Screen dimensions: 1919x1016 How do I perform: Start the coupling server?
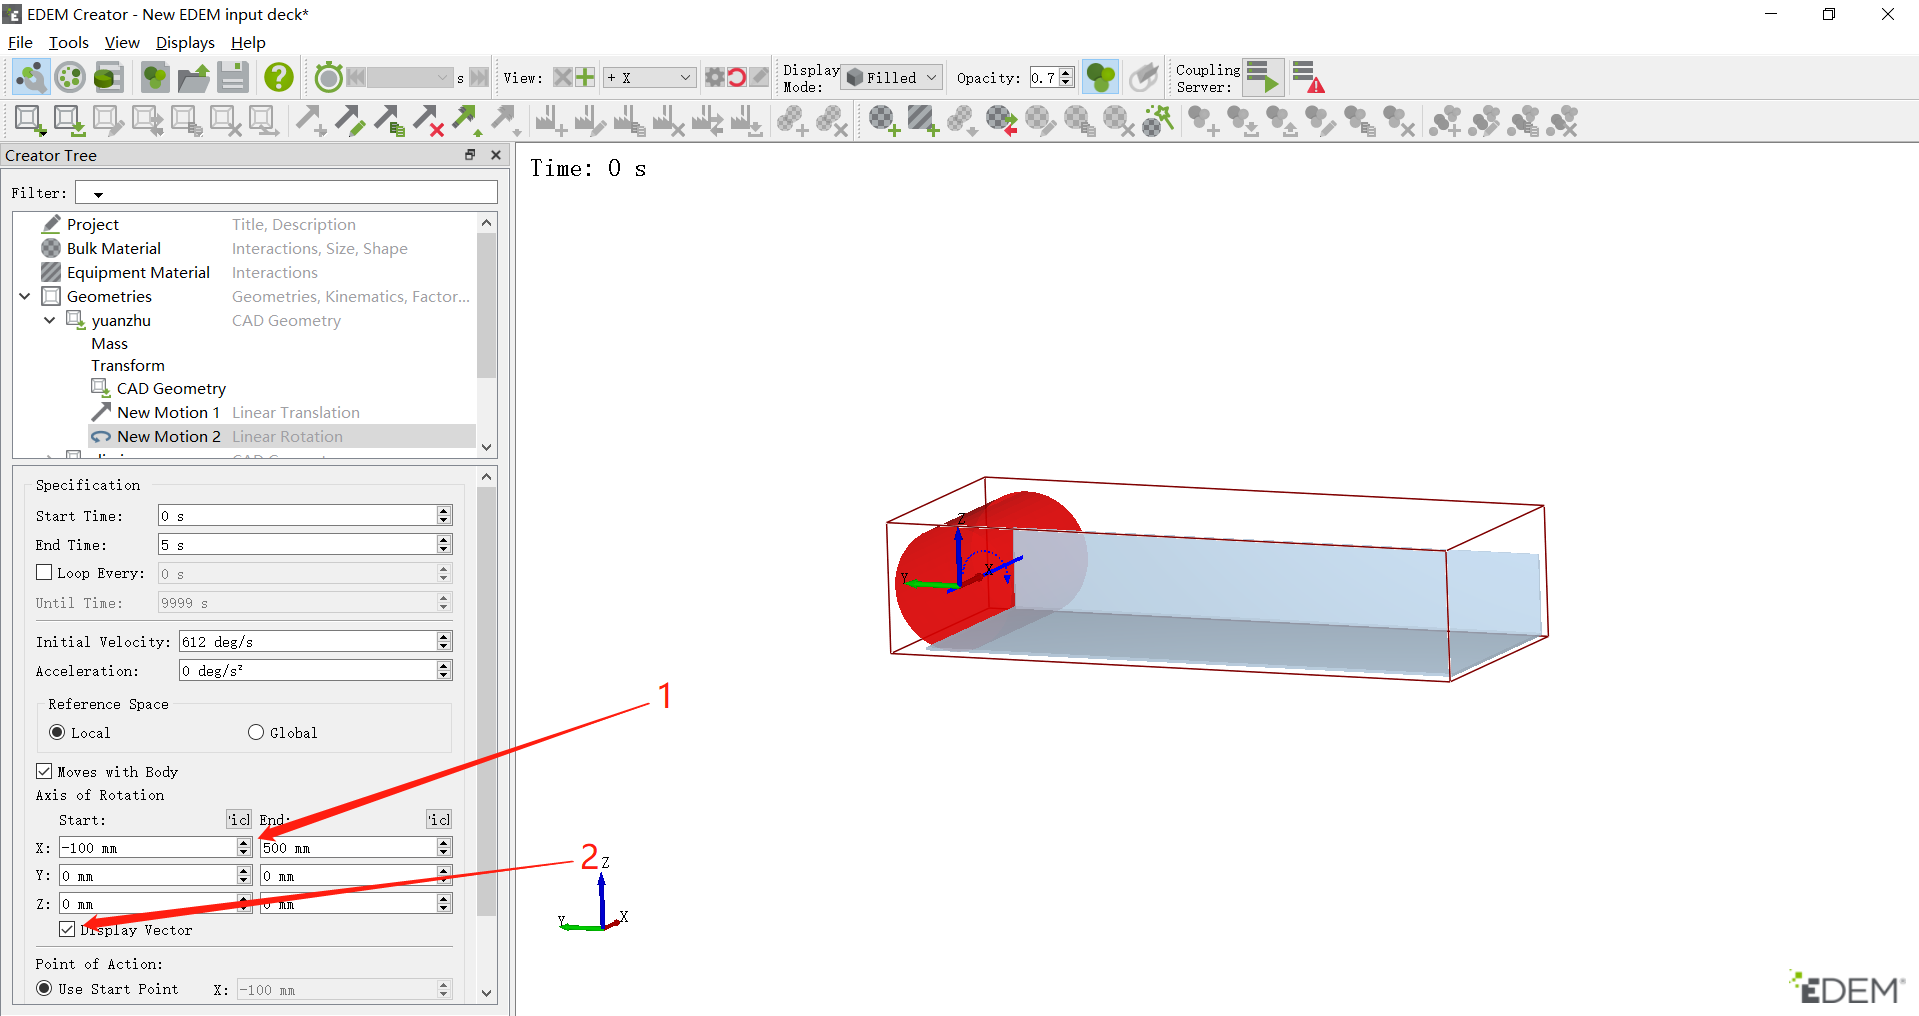tap(1263, 77)
